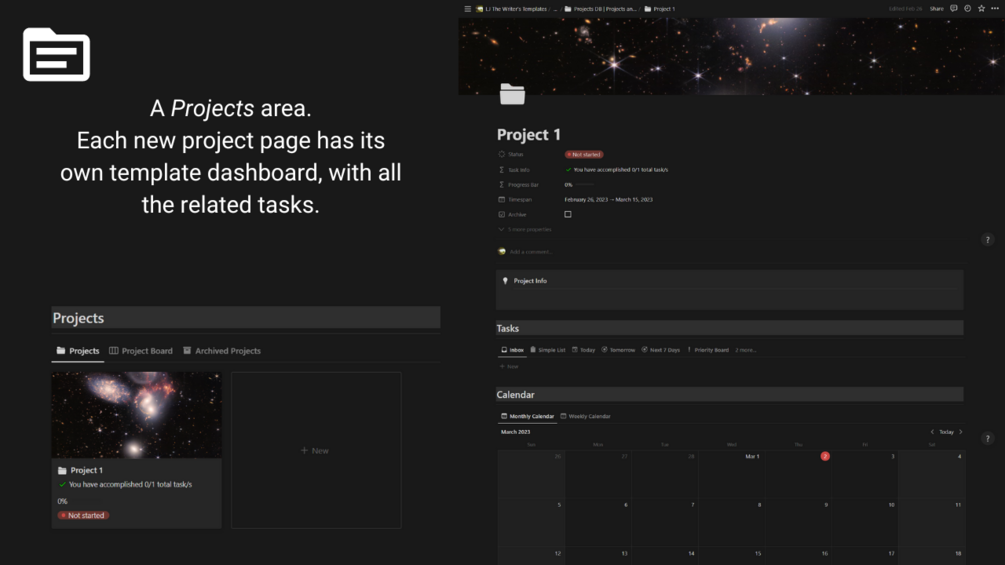Favorite the page with star icon
The width and height of the screenshot is (1005, 565).
981,9
